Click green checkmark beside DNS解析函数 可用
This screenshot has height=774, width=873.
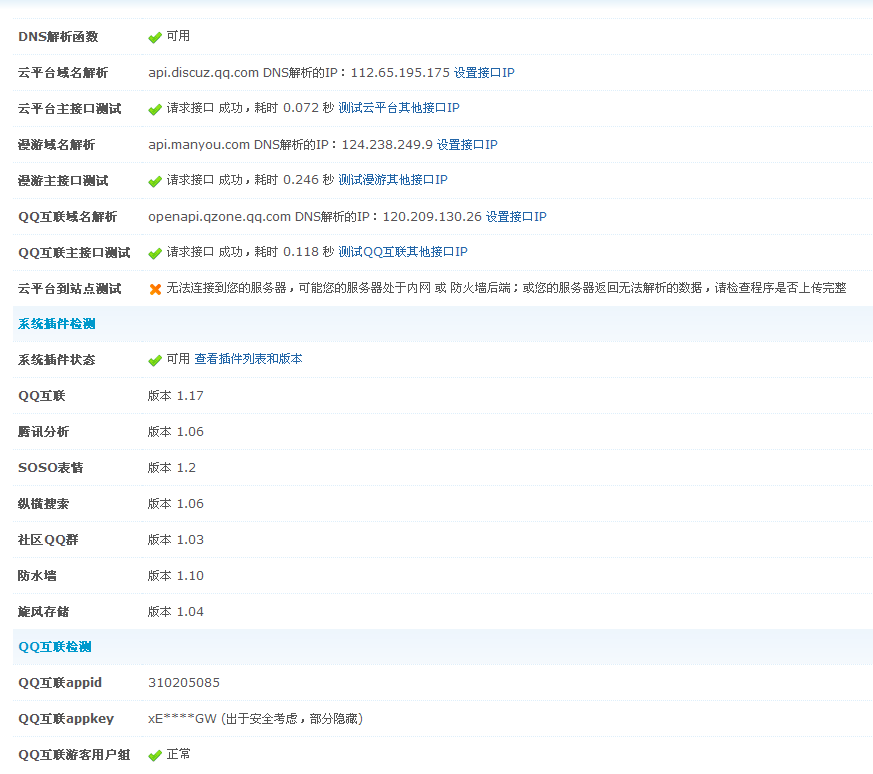tap(155, 37)
